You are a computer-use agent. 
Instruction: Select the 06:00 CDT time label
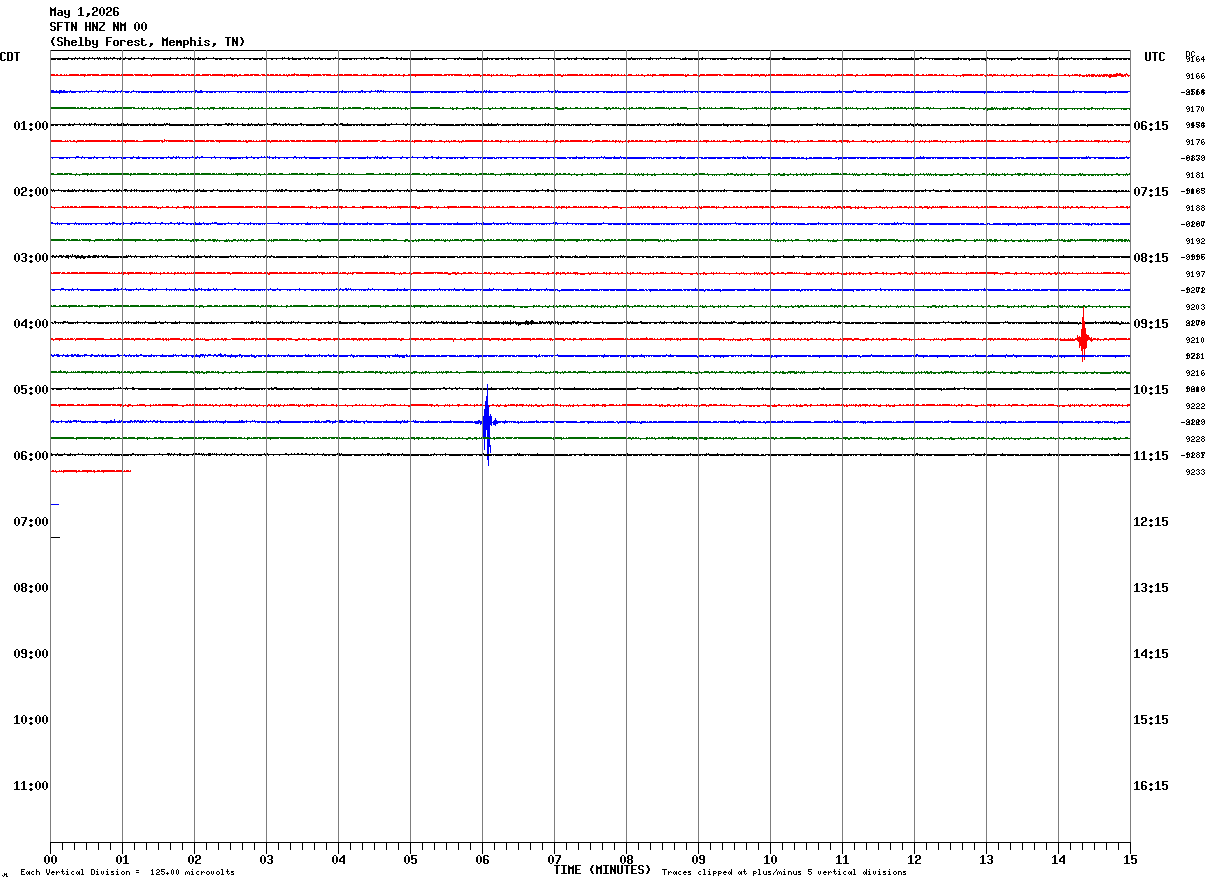coord(31,456)
